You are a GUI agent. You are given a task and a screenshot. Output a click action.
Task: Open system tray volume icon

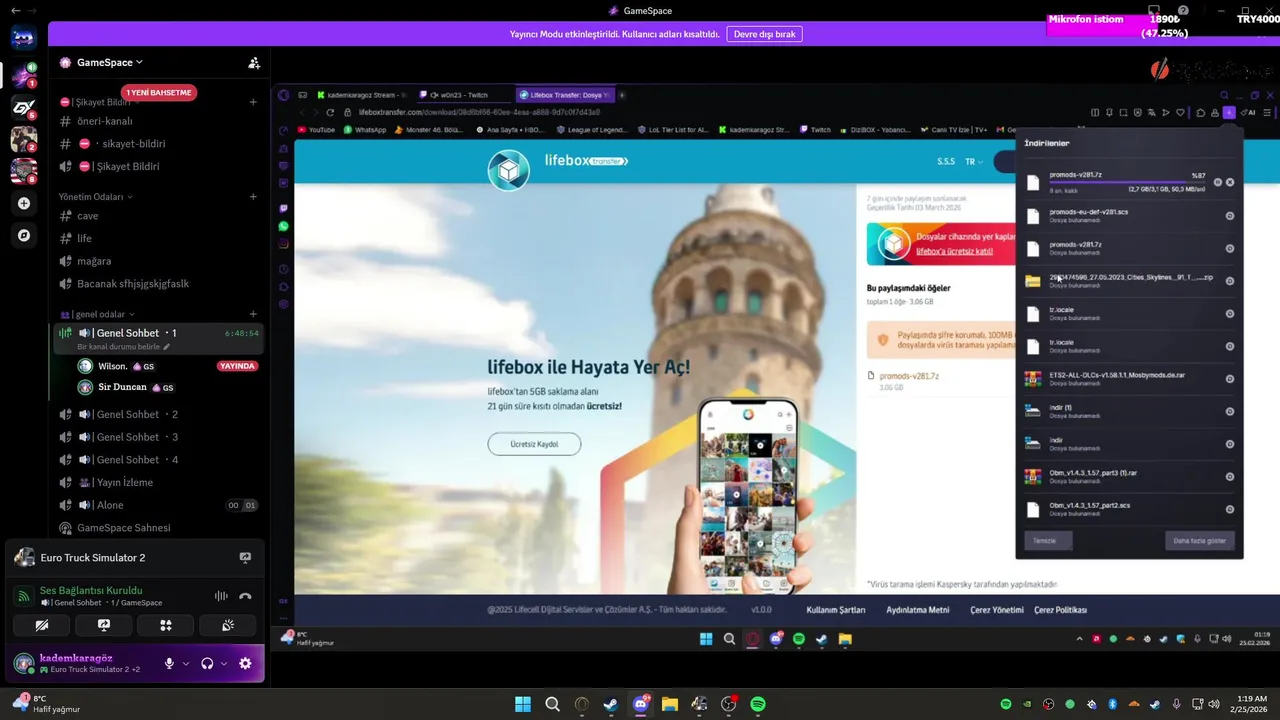pyautogui.click(x=1215, y=704)
